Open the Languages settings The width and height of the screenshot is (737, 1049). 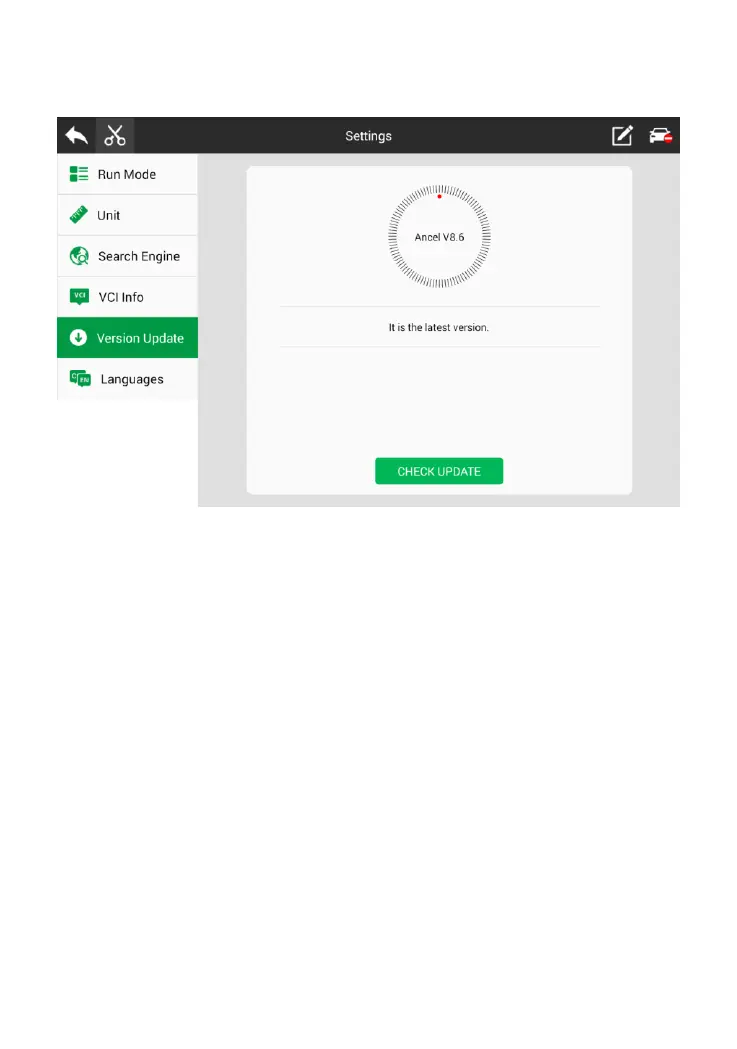127,379
